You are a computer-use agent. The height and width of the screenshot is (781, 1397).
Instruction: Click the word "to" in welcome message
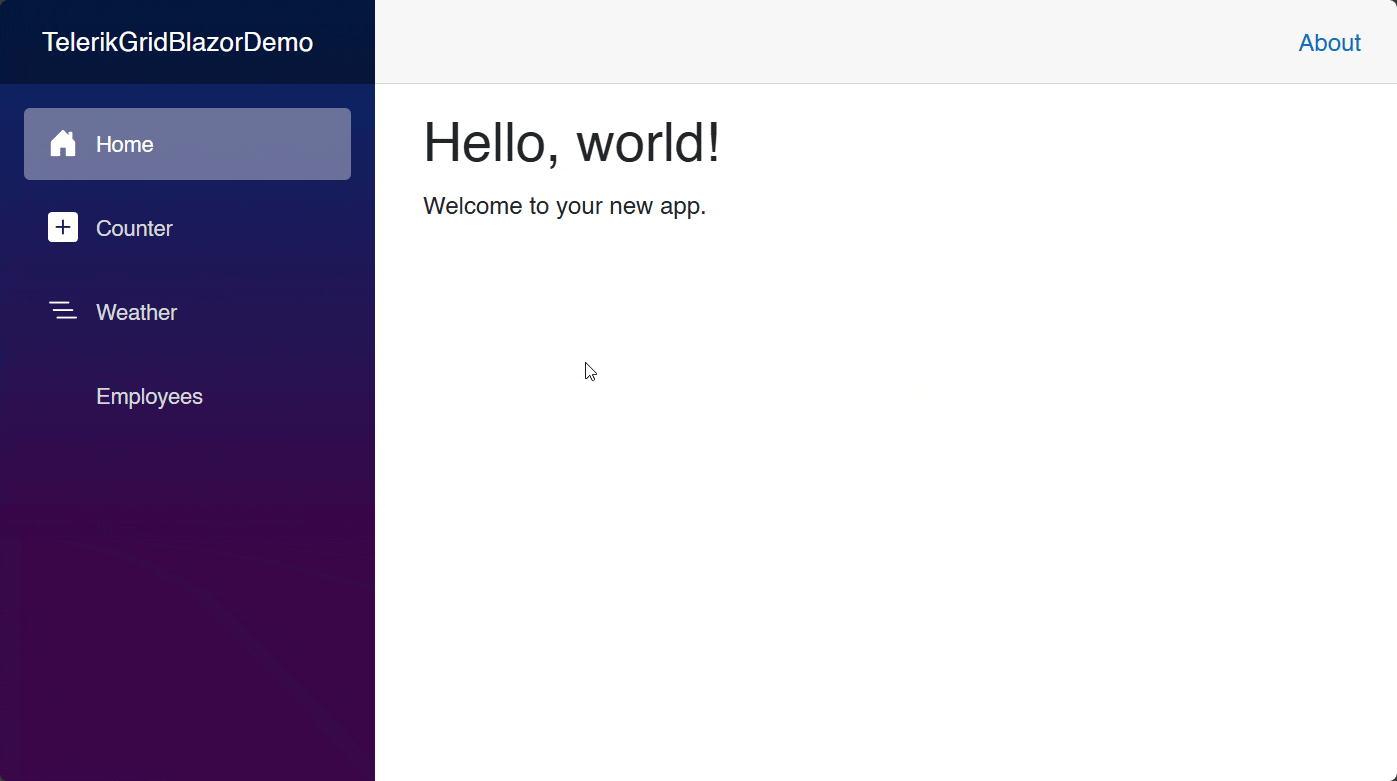[539, 206]
